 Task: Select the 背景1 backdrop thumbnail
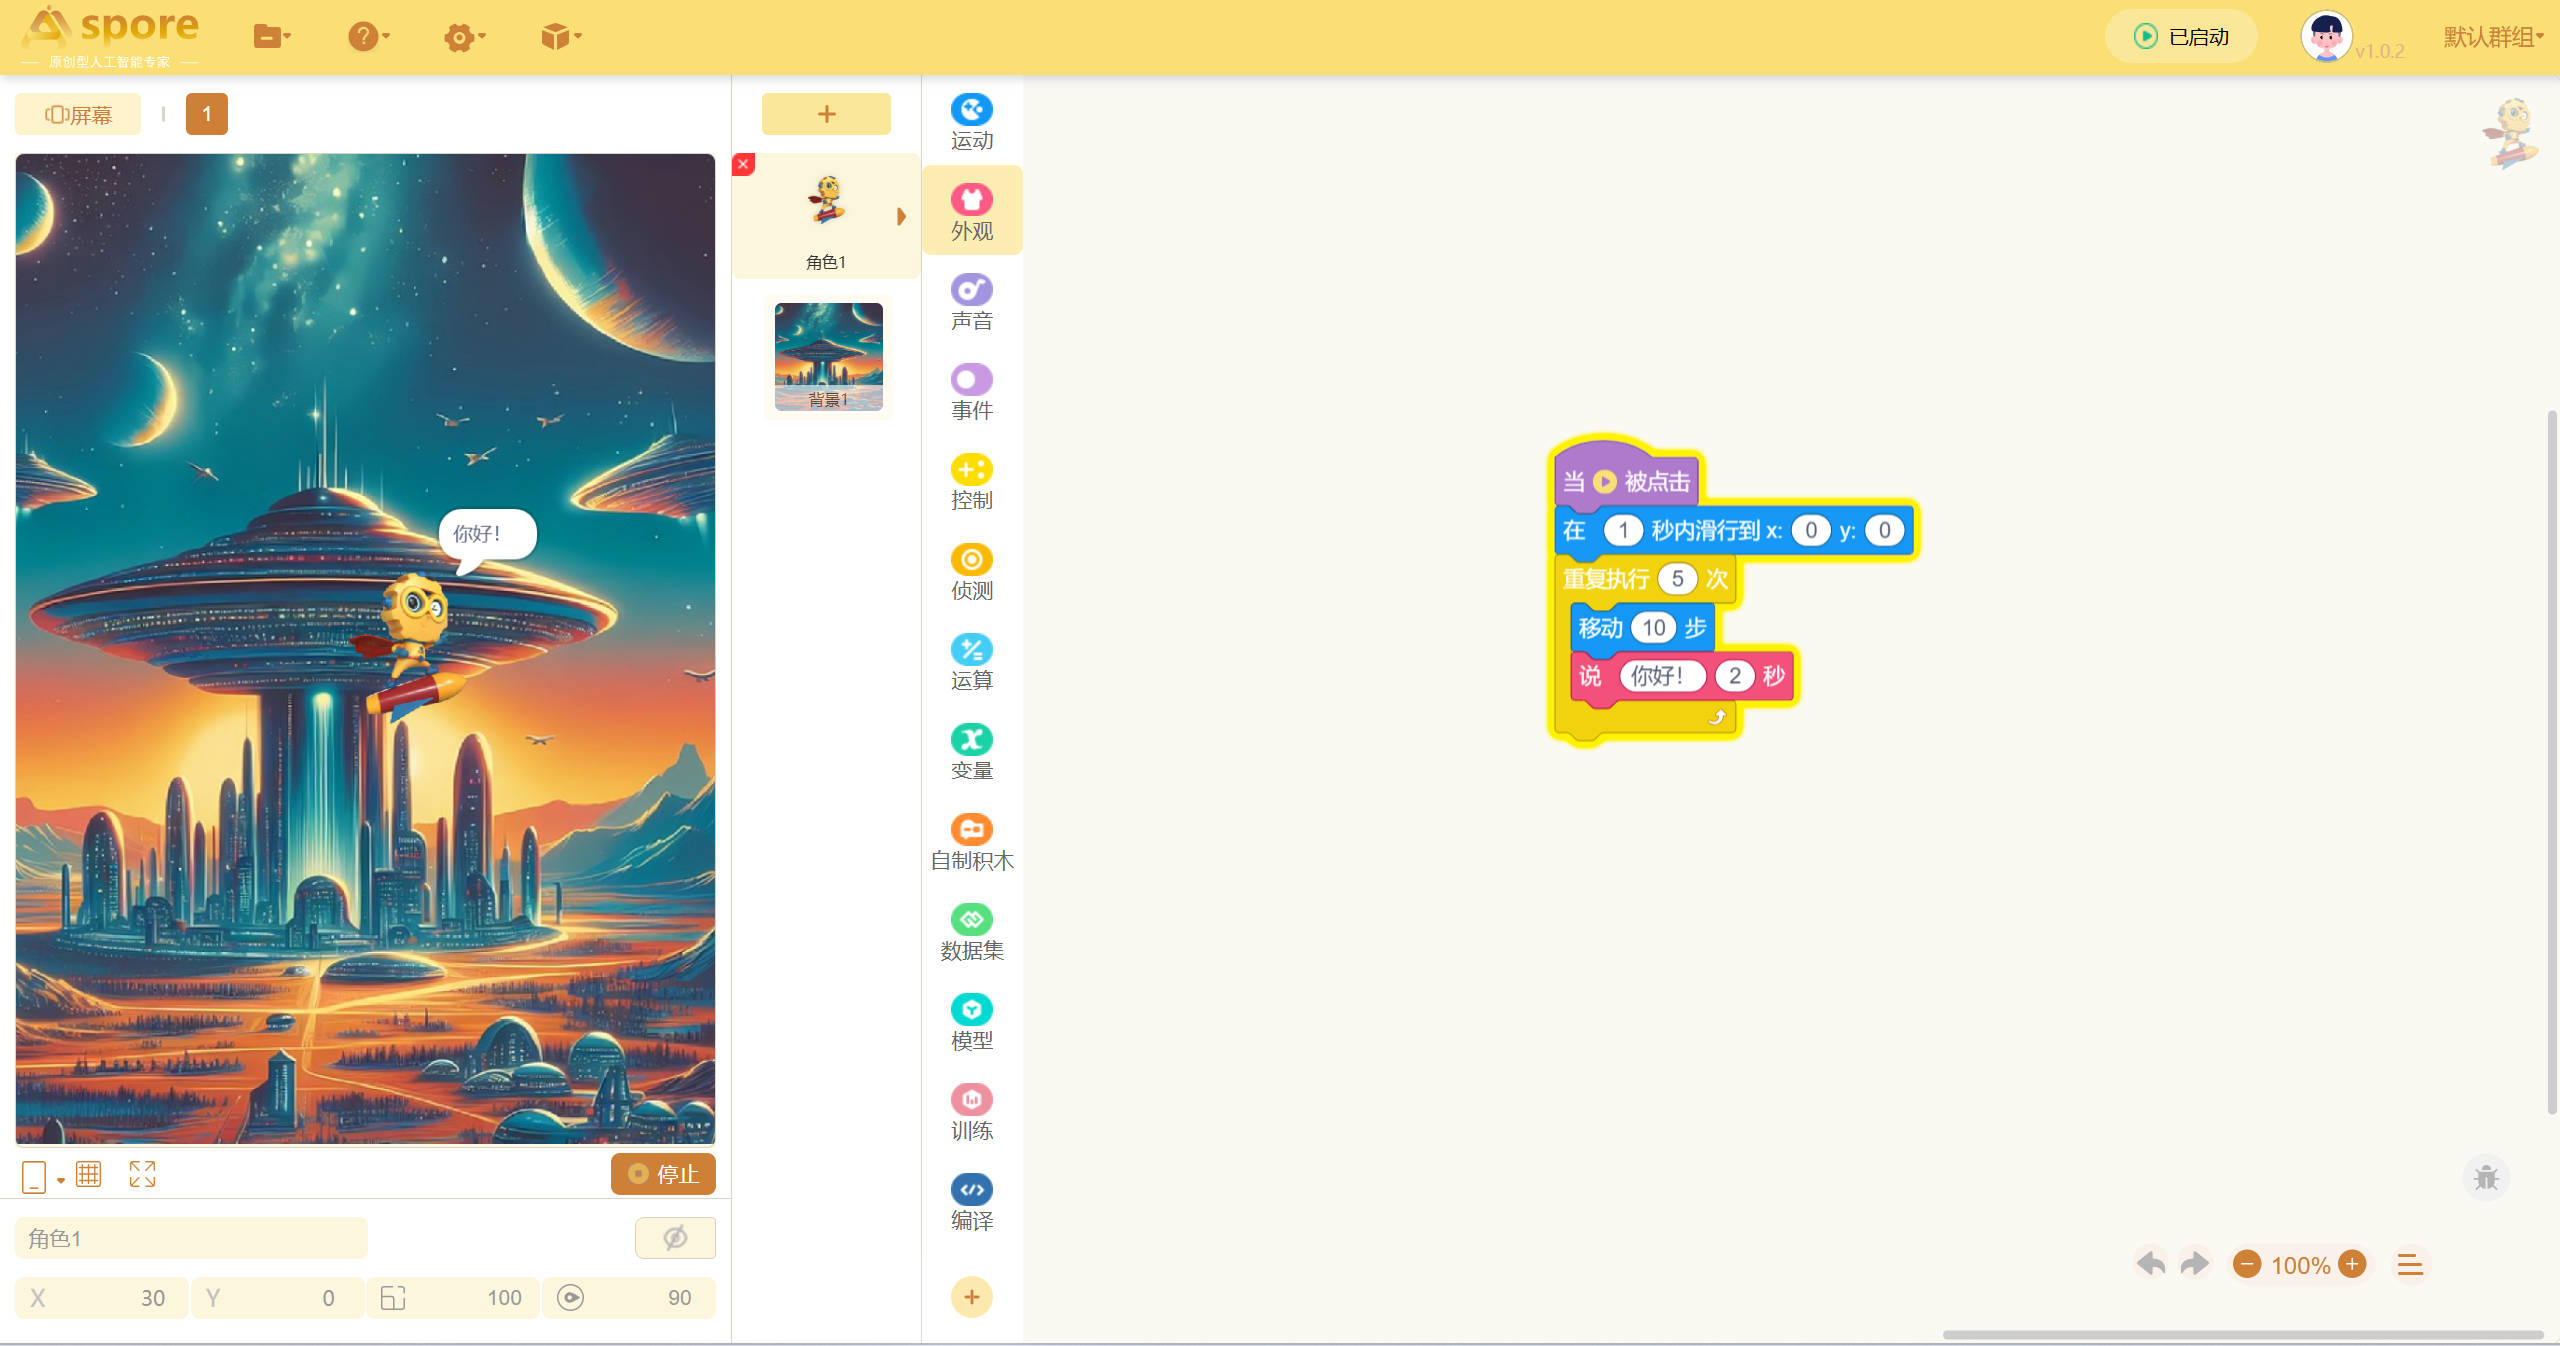click(x=828, y=356)
